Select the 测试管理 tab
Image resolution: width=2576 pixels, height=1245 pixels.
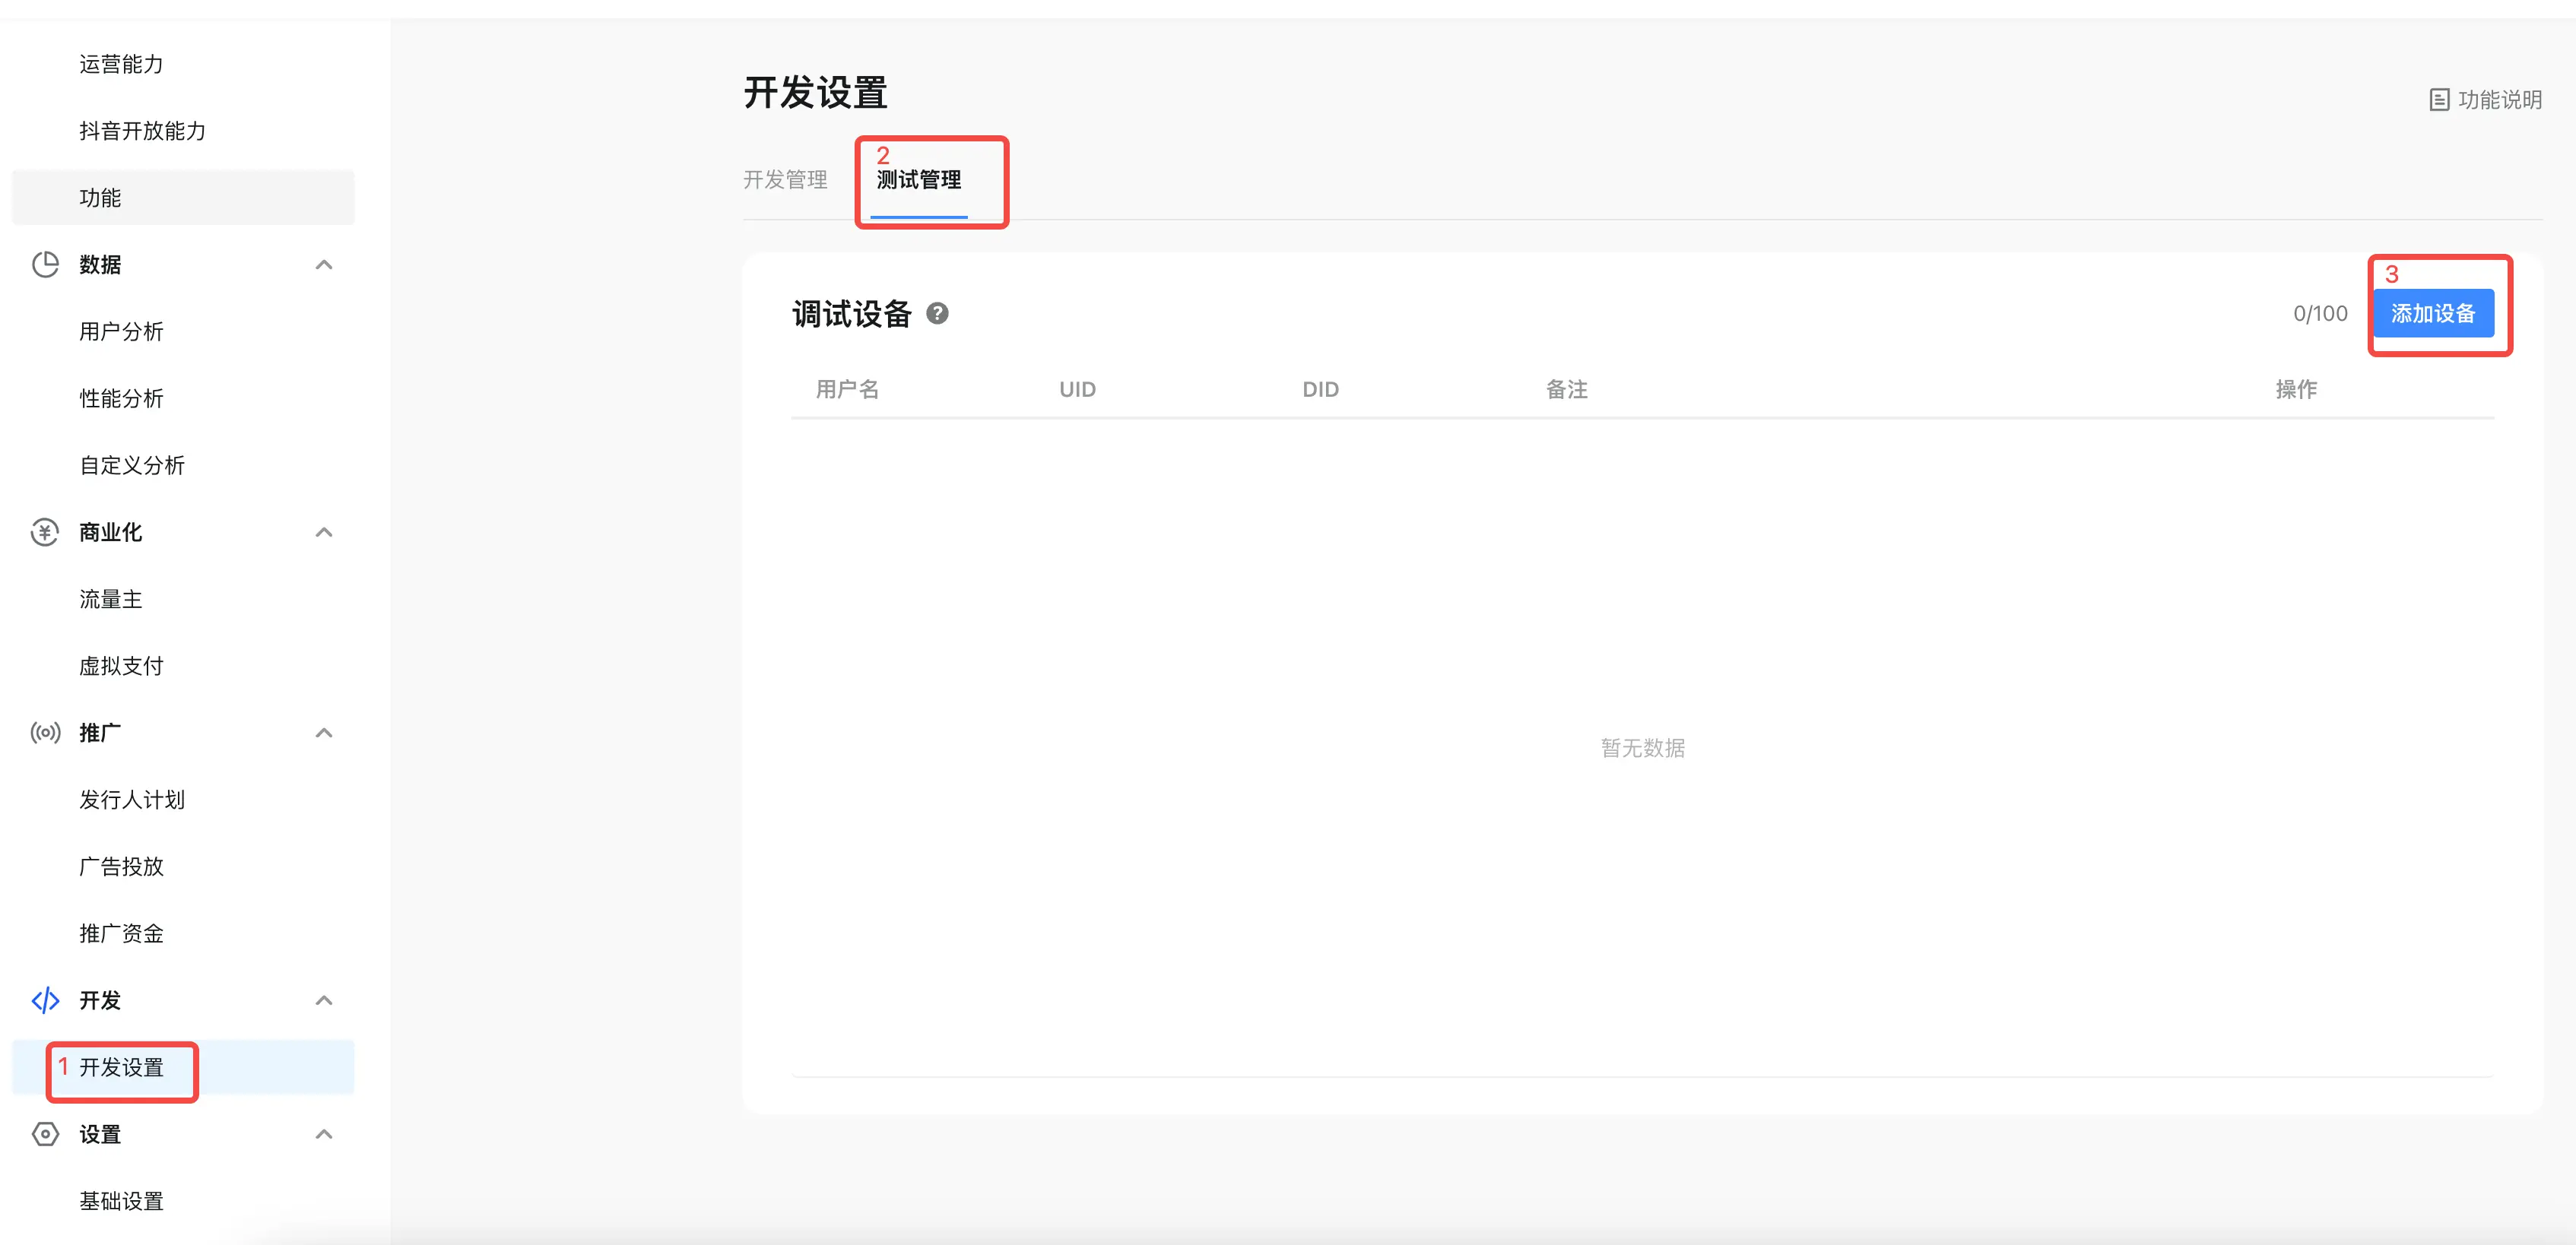919,180
